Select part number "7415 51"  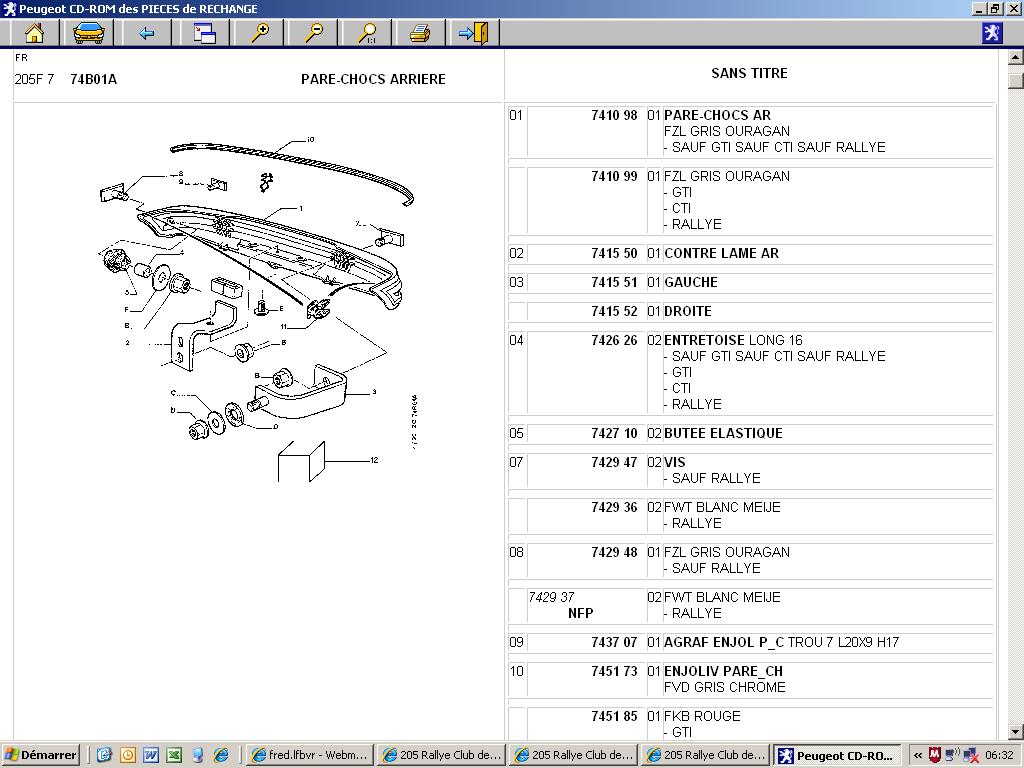(614, 282)
